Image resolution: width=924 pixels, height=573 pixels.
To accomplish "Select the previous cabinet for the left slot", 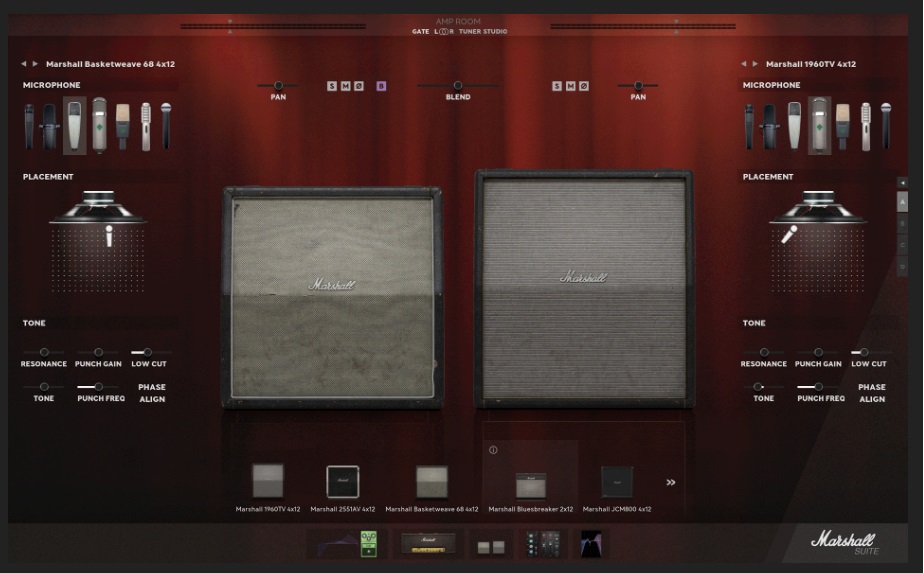I will click(x=24, y=64).
